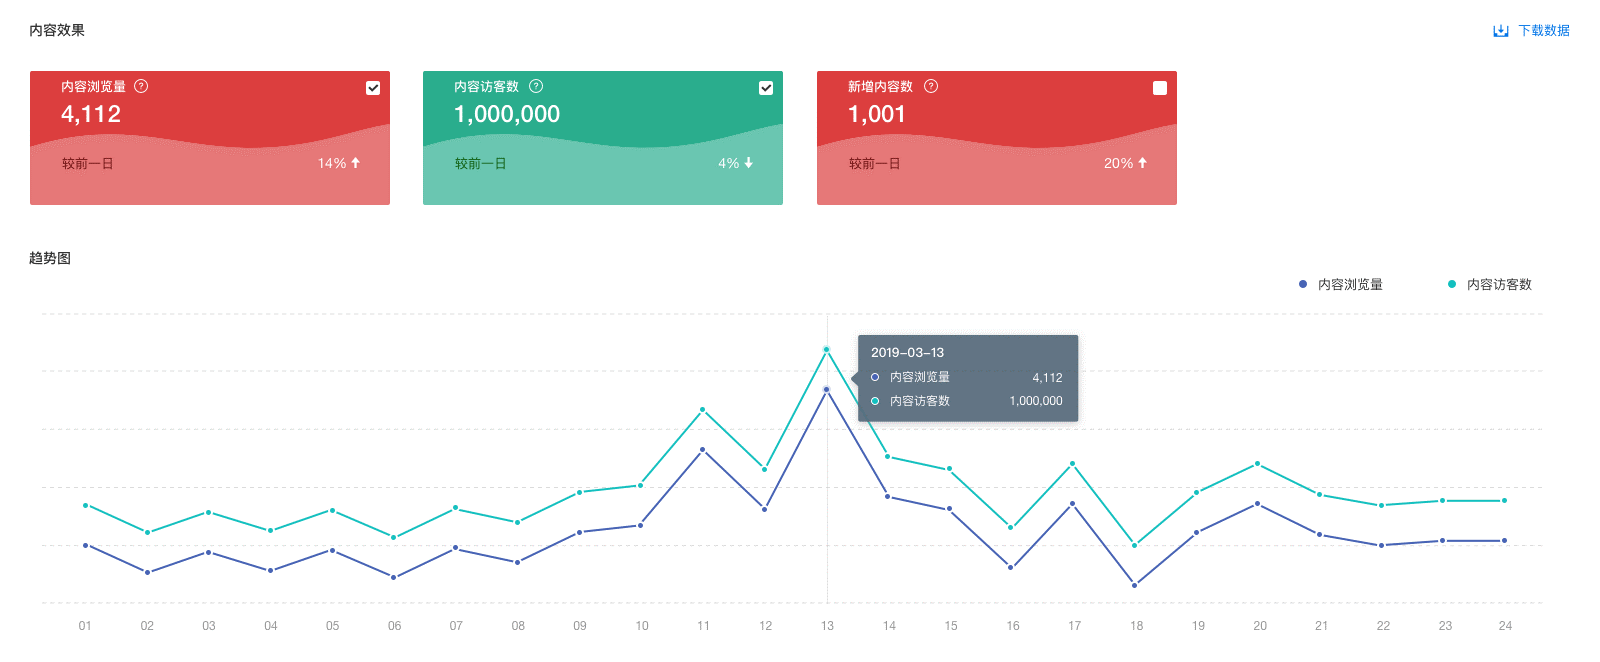The image size is (1600, 662).
Task: Click teal data point at day 13 peak
Action: tap(827, 349)
